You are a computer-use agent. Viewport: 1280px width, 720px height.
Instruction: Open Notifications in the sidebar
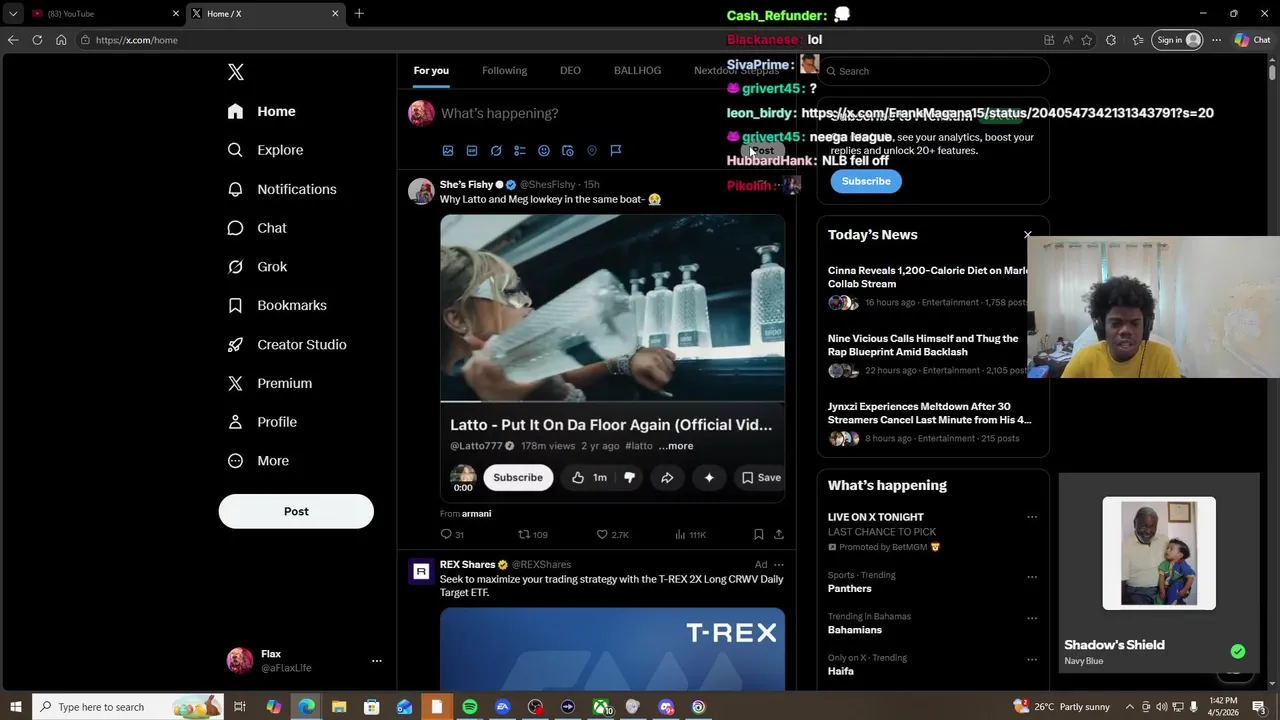coord(282,189)
